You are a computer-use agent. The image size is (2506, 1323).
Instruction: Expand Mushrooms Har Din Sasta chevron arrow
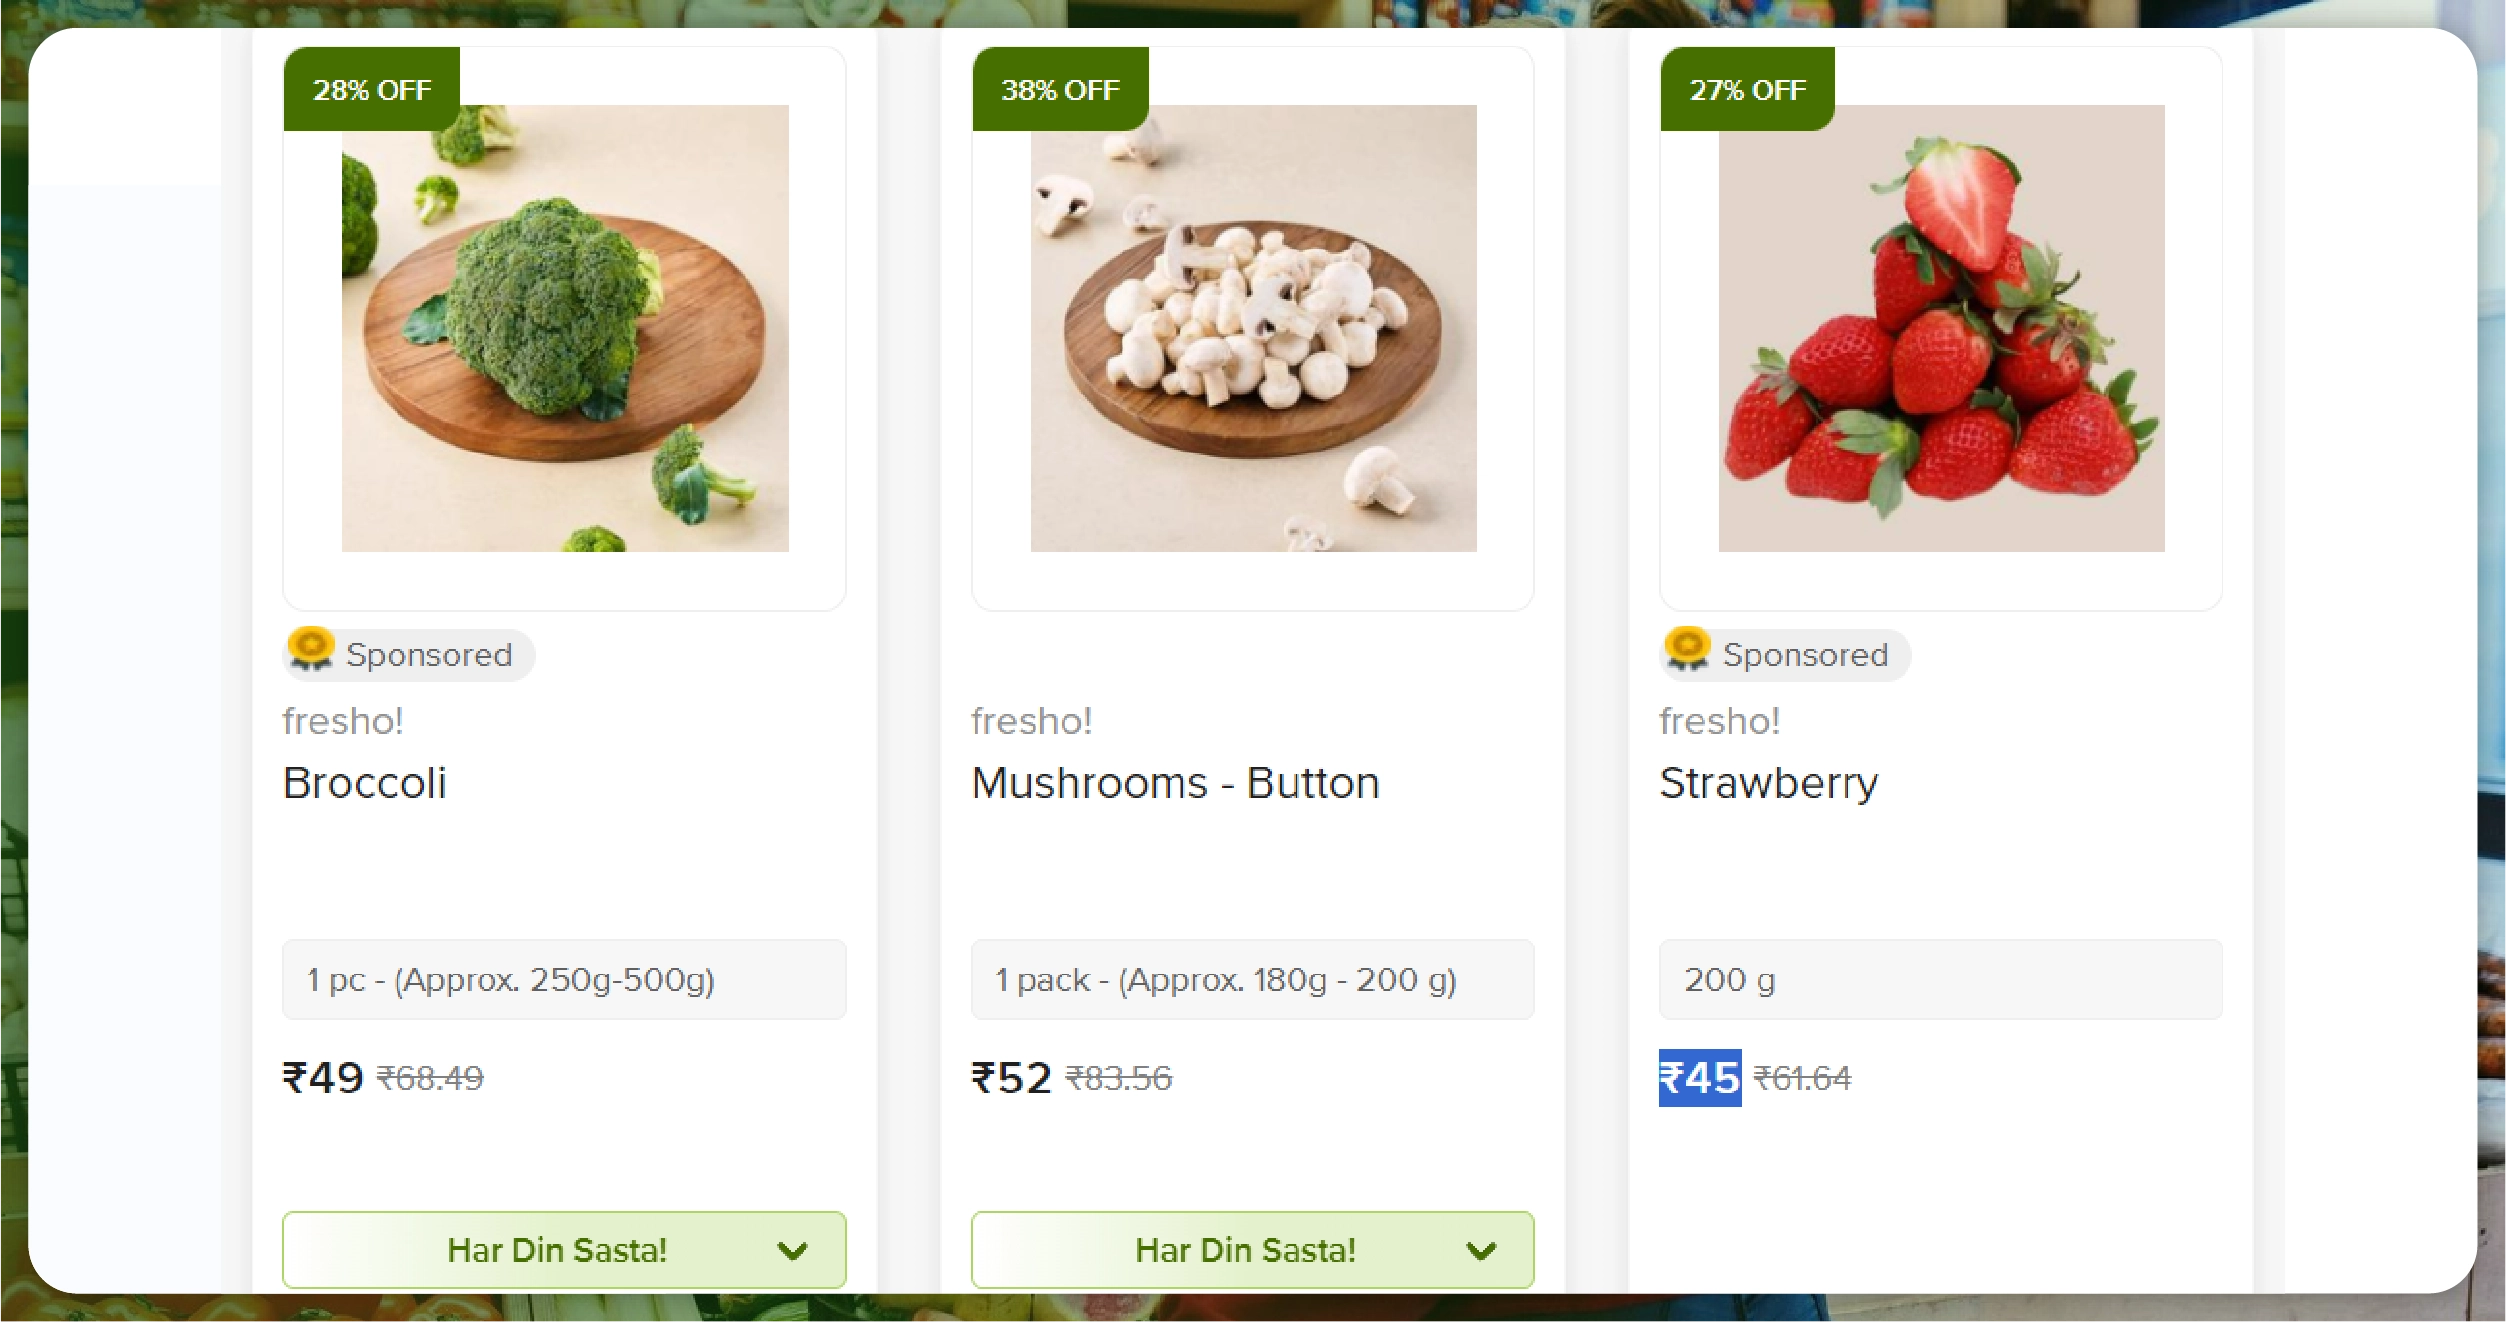click(1480, 1251)
